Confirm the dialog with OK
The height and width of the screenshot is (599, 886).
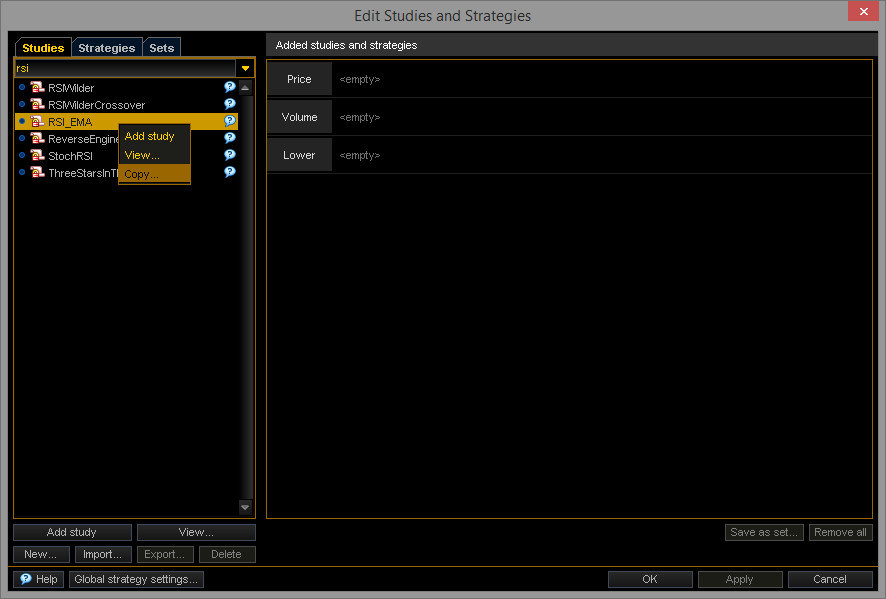click(650, 579)
